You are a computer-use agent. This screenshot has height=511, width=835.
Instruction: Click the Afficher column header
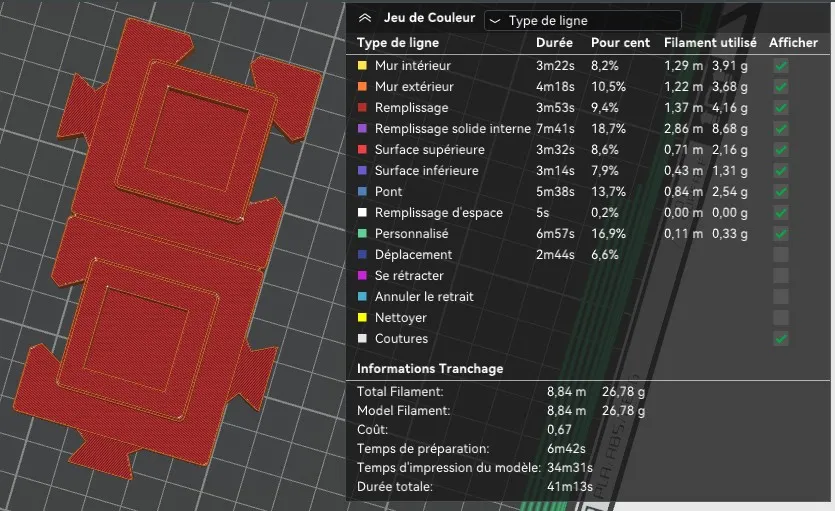pos(793,43)
